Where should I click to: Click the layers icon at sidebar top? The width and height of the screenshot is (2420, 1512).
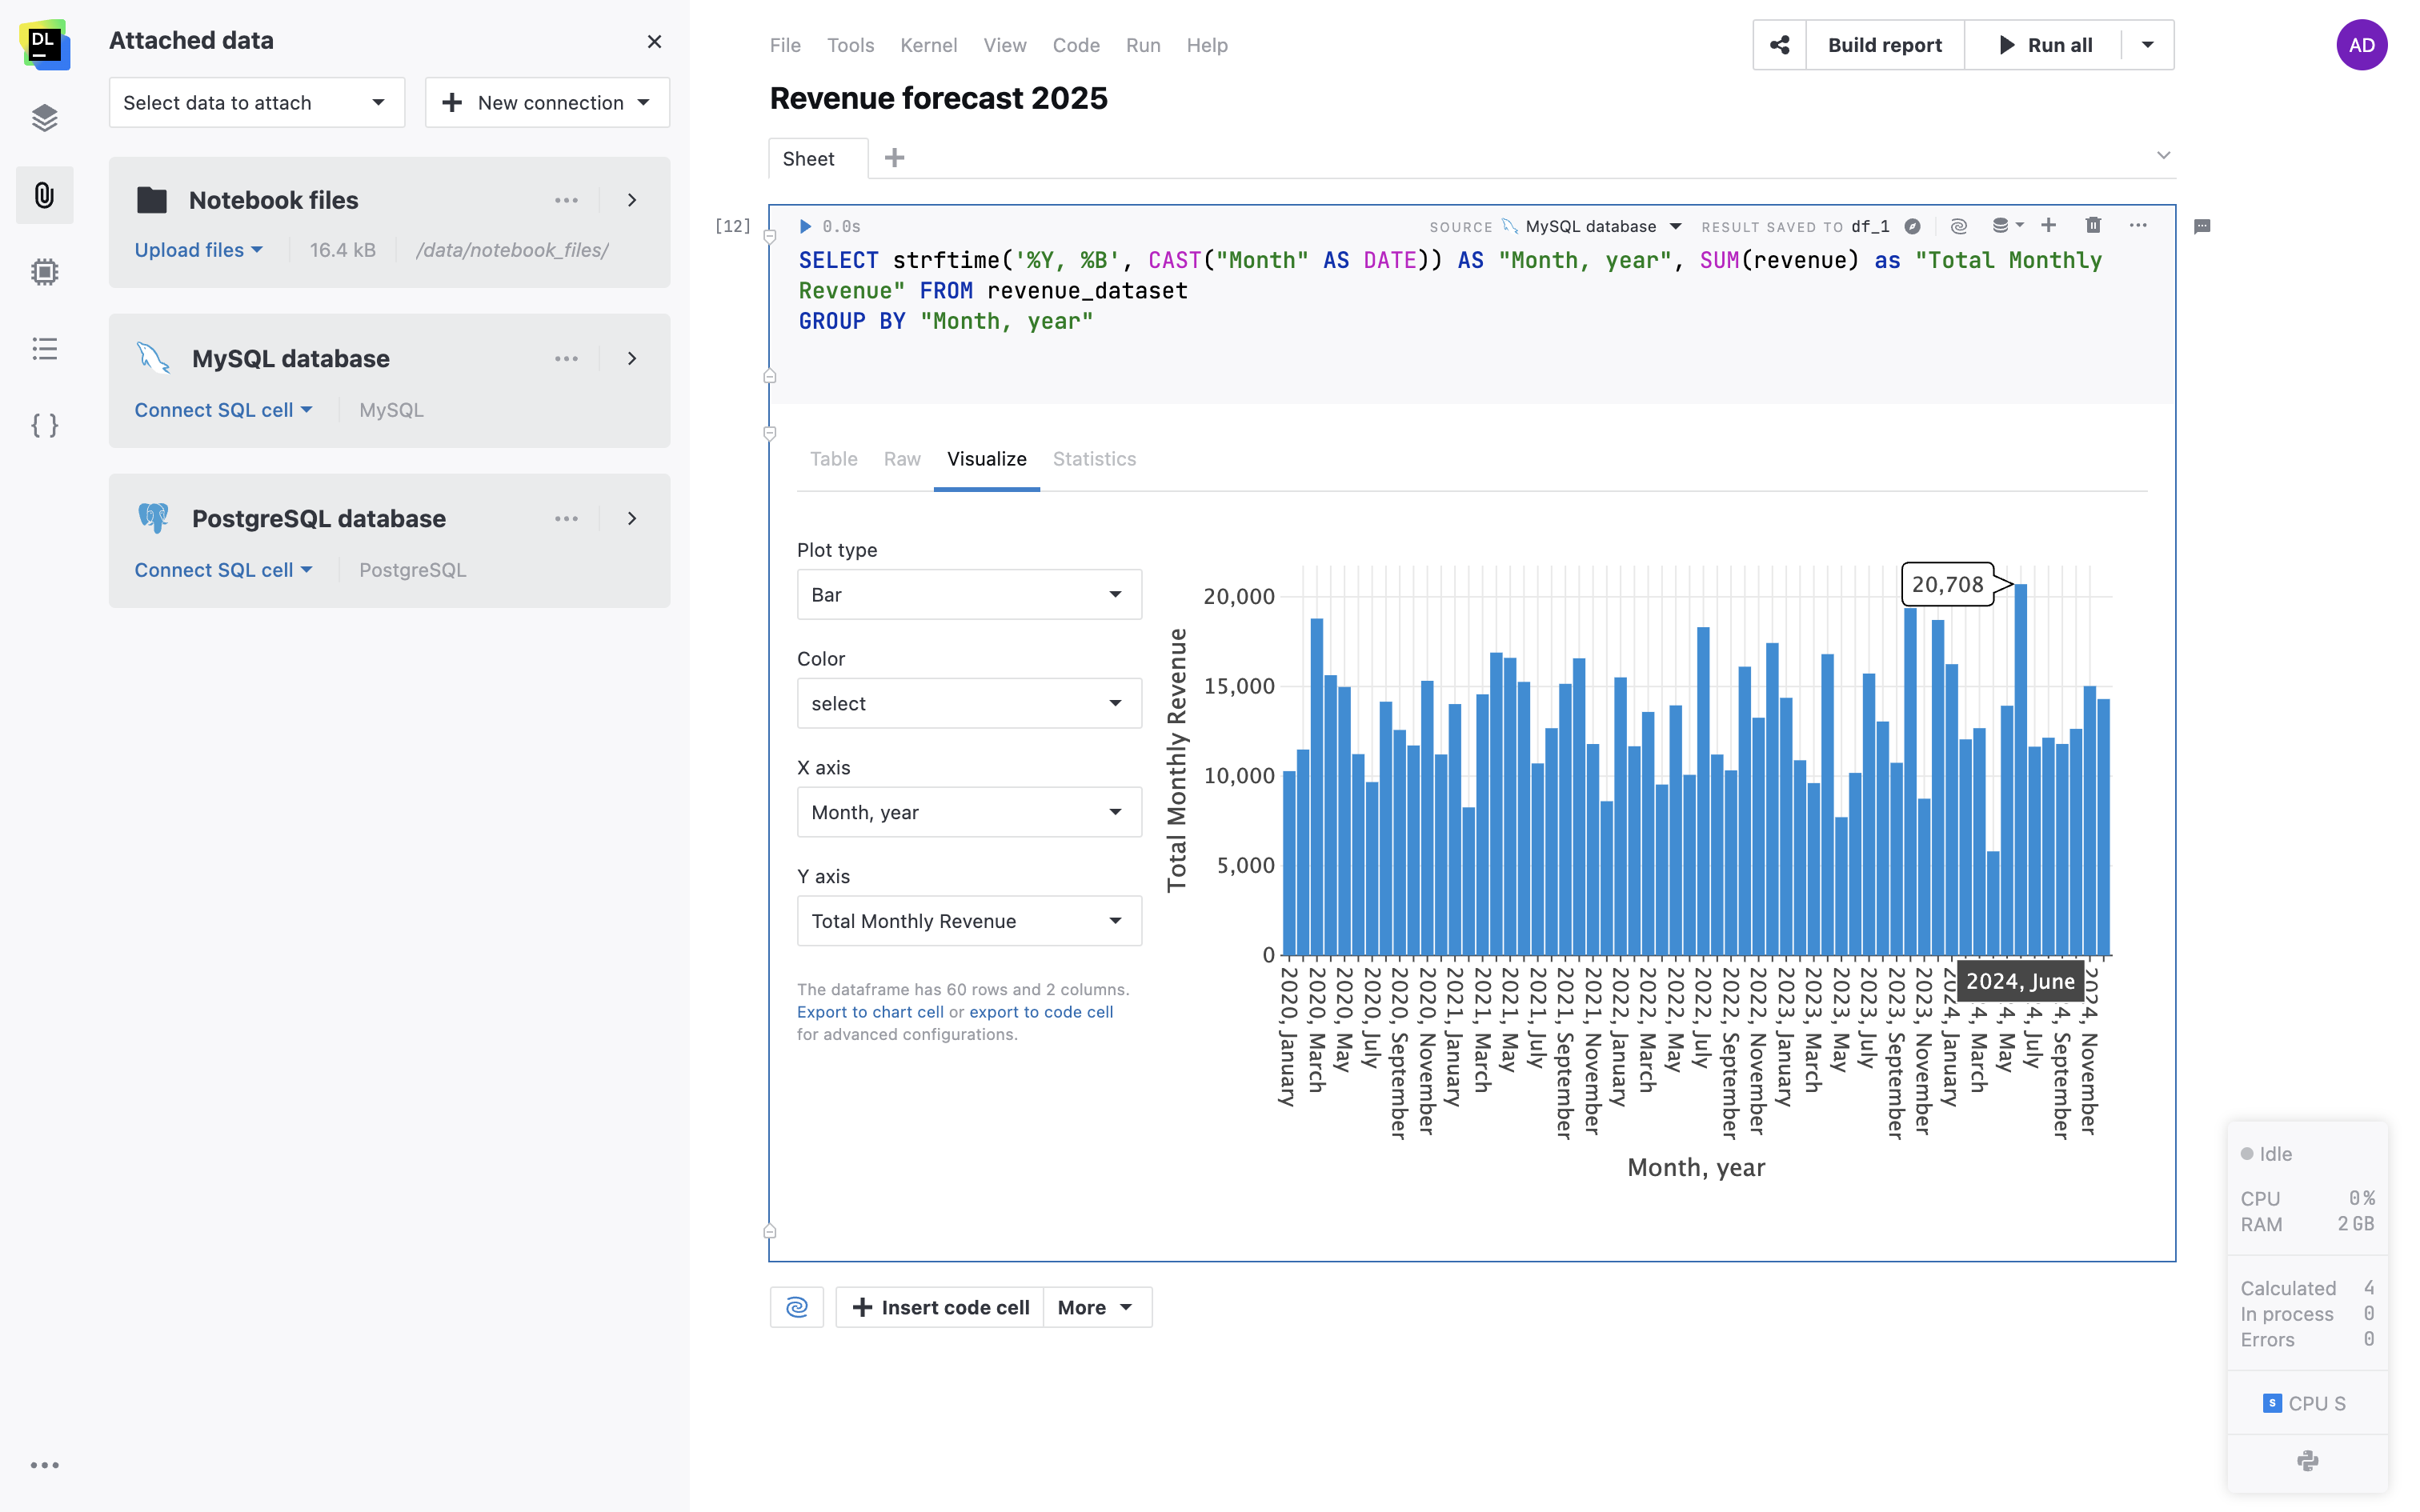pos(44,117)
